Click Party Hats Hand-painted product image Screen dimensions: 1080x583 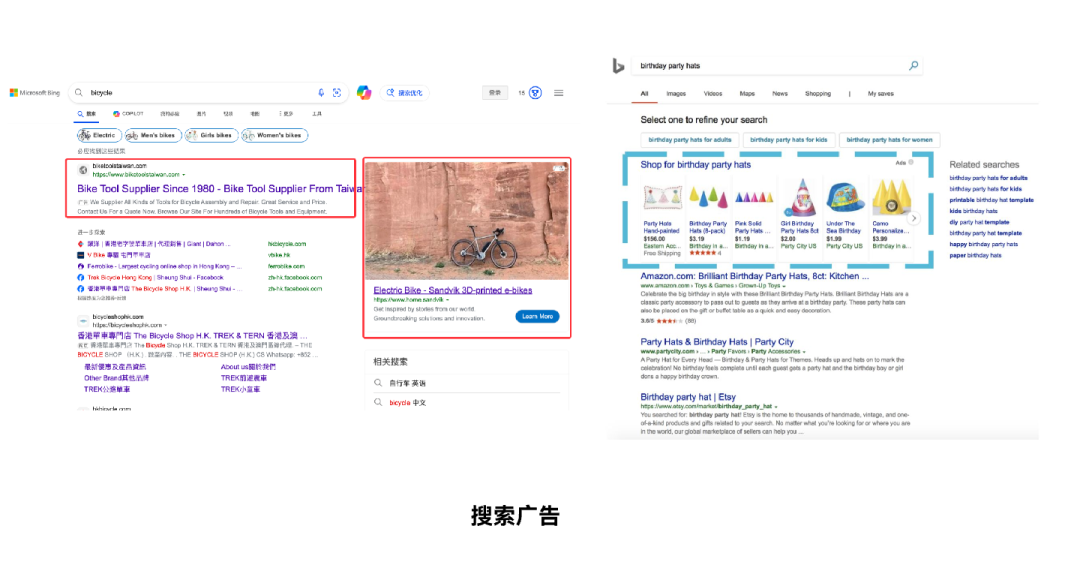(x=662, y=197)
